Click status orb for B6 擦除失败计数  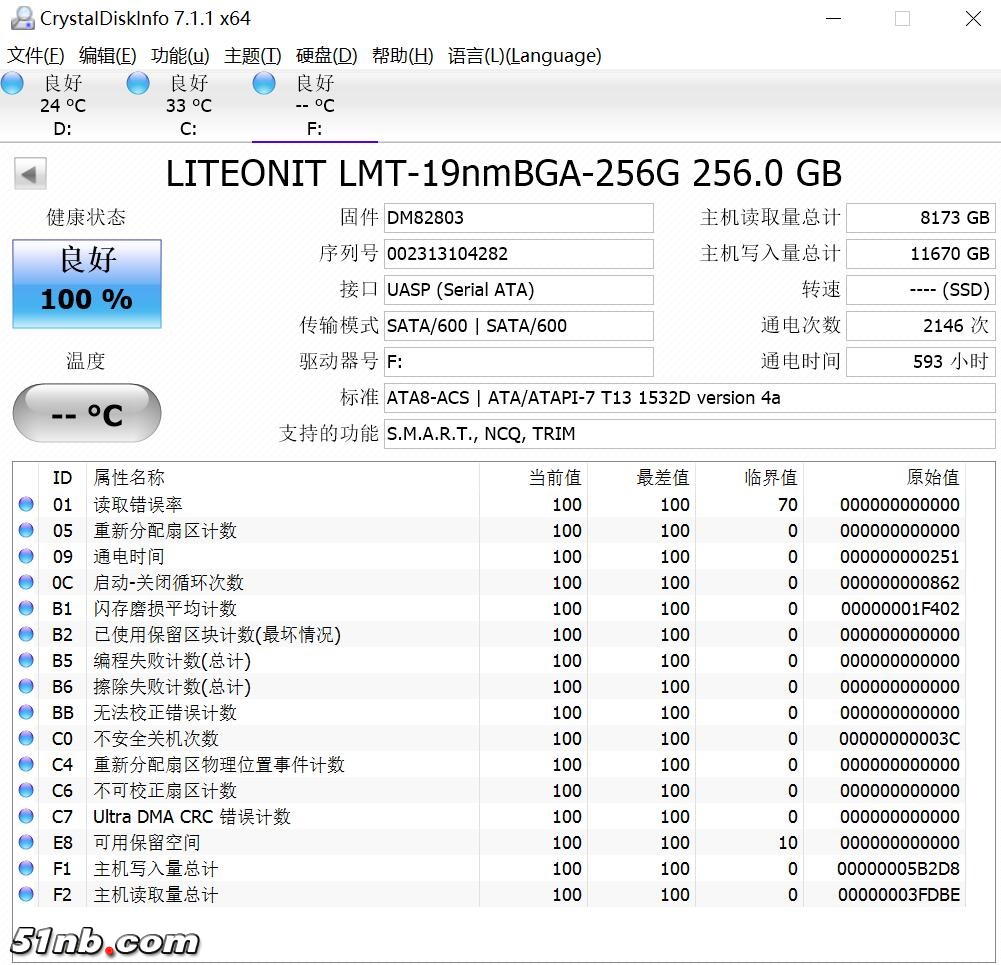tap(26, 686)
